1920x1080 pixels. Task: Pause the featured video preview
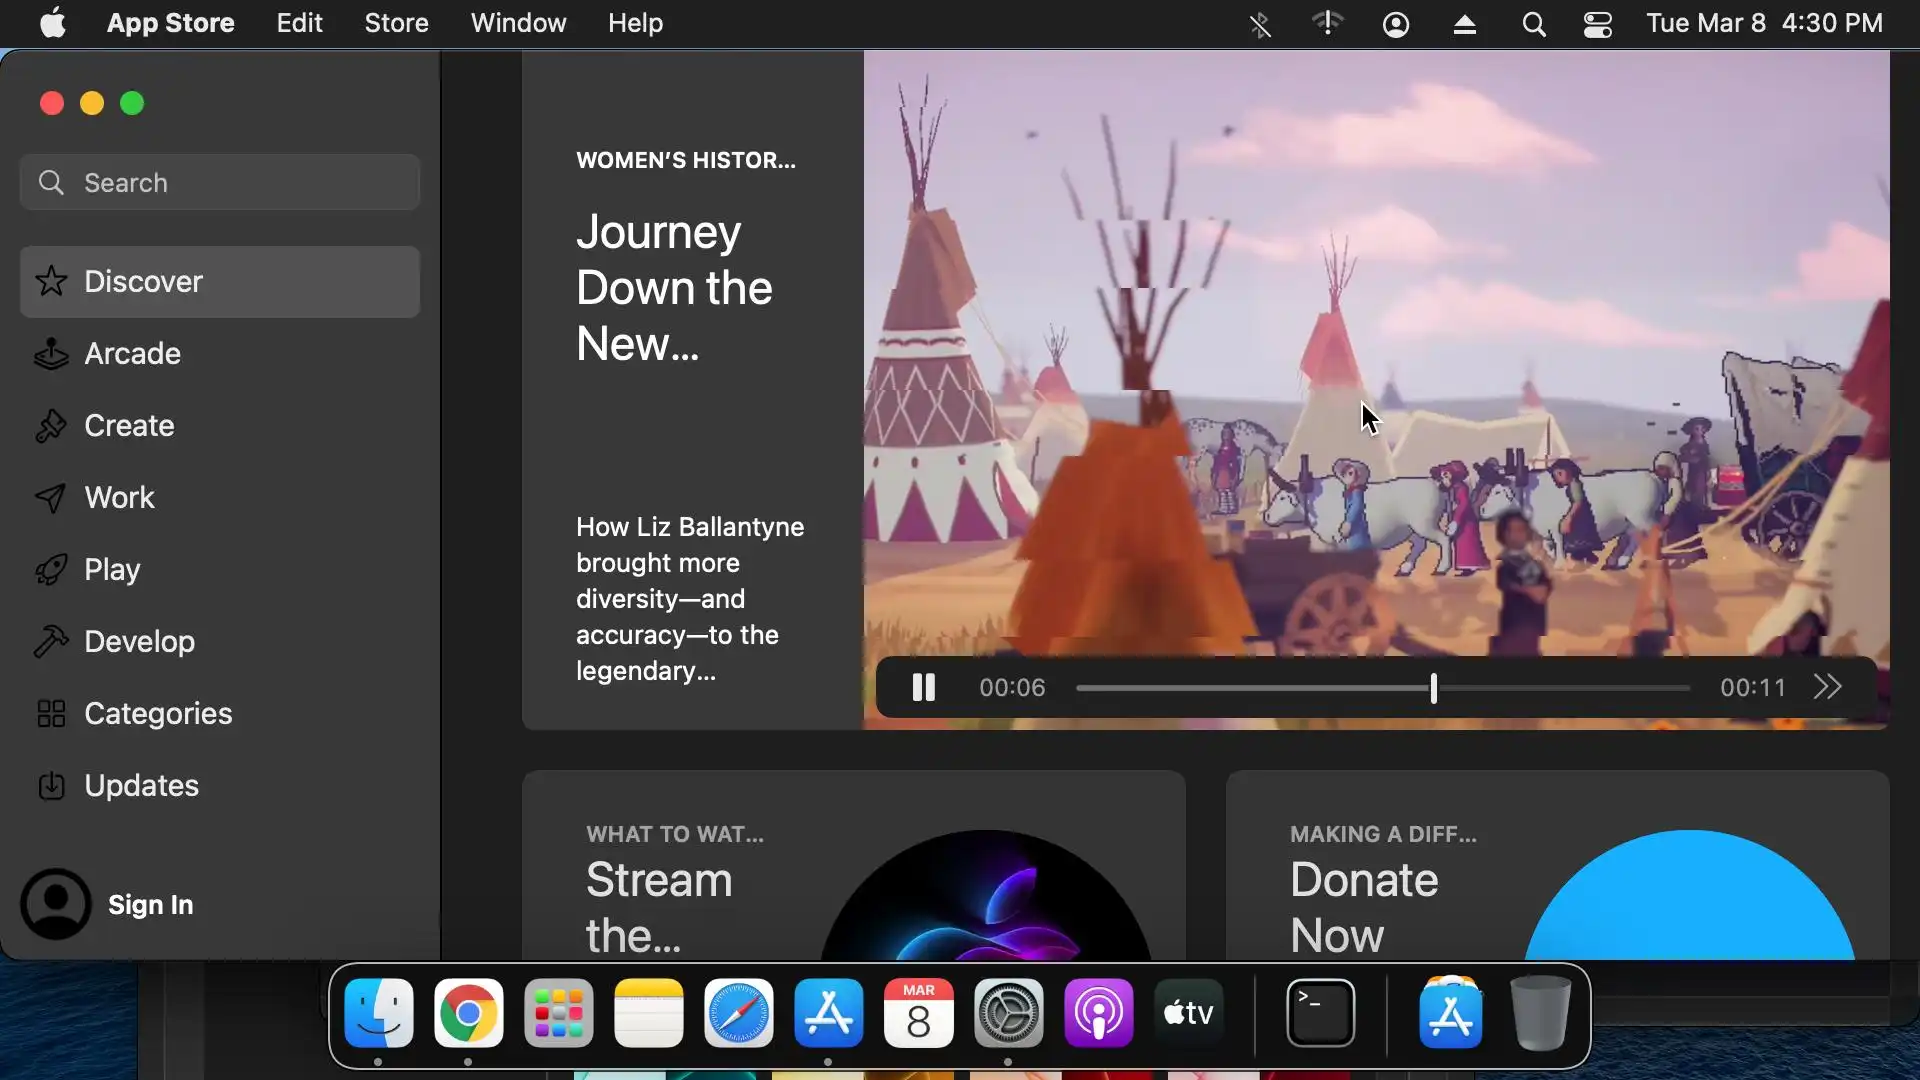pyautogui.click(x=923, y=688)
